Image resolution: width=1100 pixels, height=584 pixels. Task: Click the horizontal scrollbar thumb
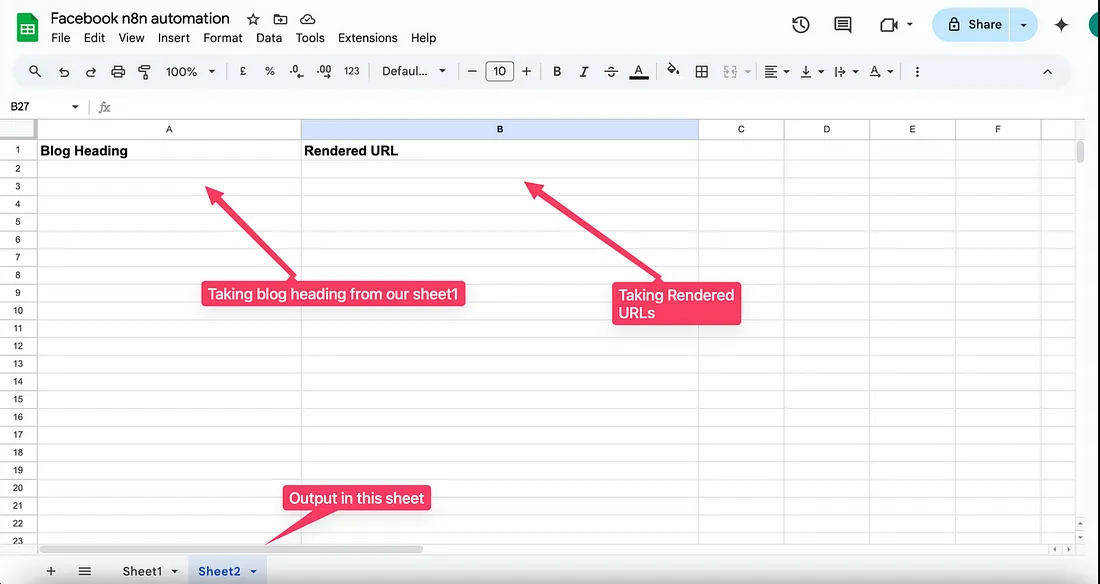[x=231, y=549]
